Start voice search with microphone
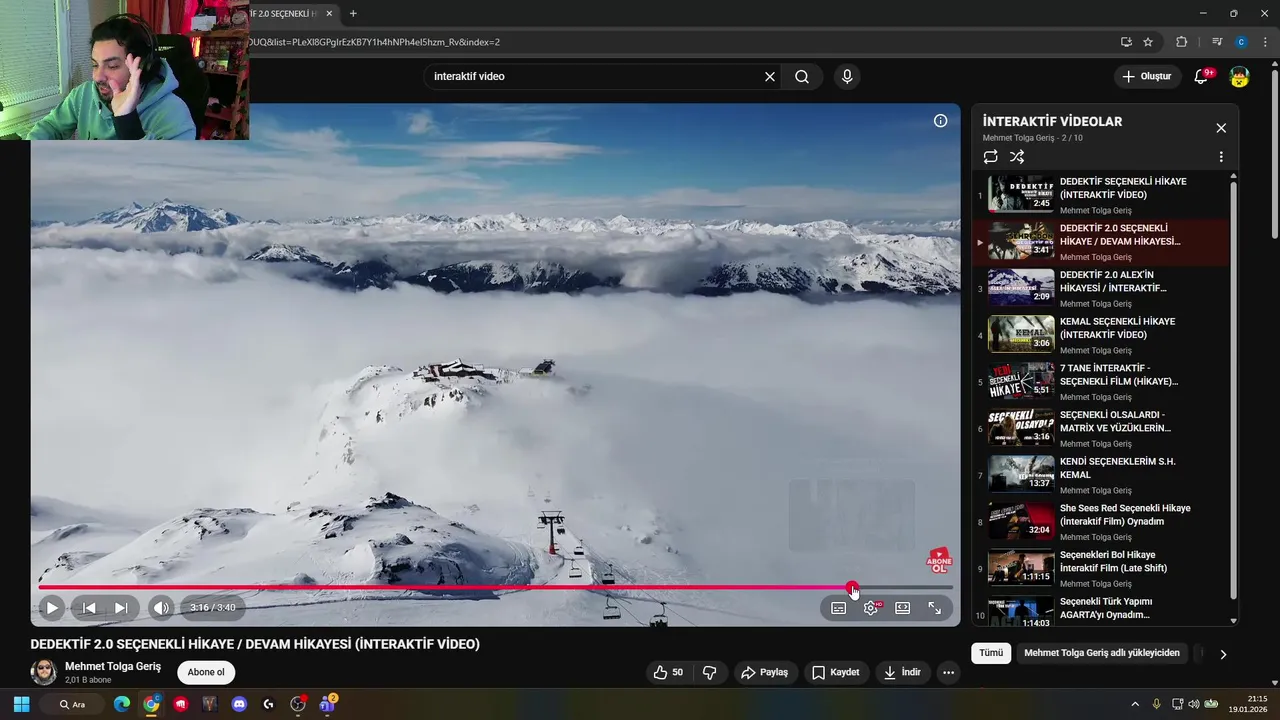The image size is (1280, 720). [x=847, y=77]
